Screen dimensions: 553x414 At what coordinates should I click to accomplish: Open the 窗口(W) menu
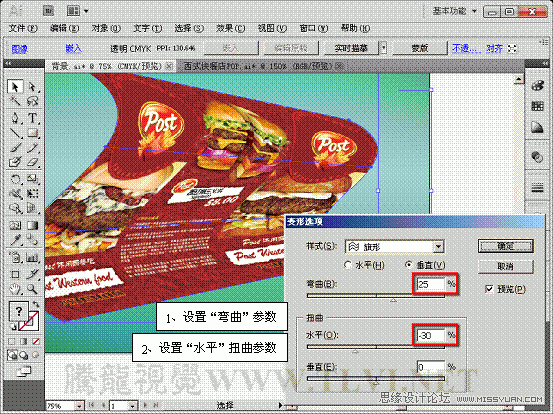tap(314, 28)
